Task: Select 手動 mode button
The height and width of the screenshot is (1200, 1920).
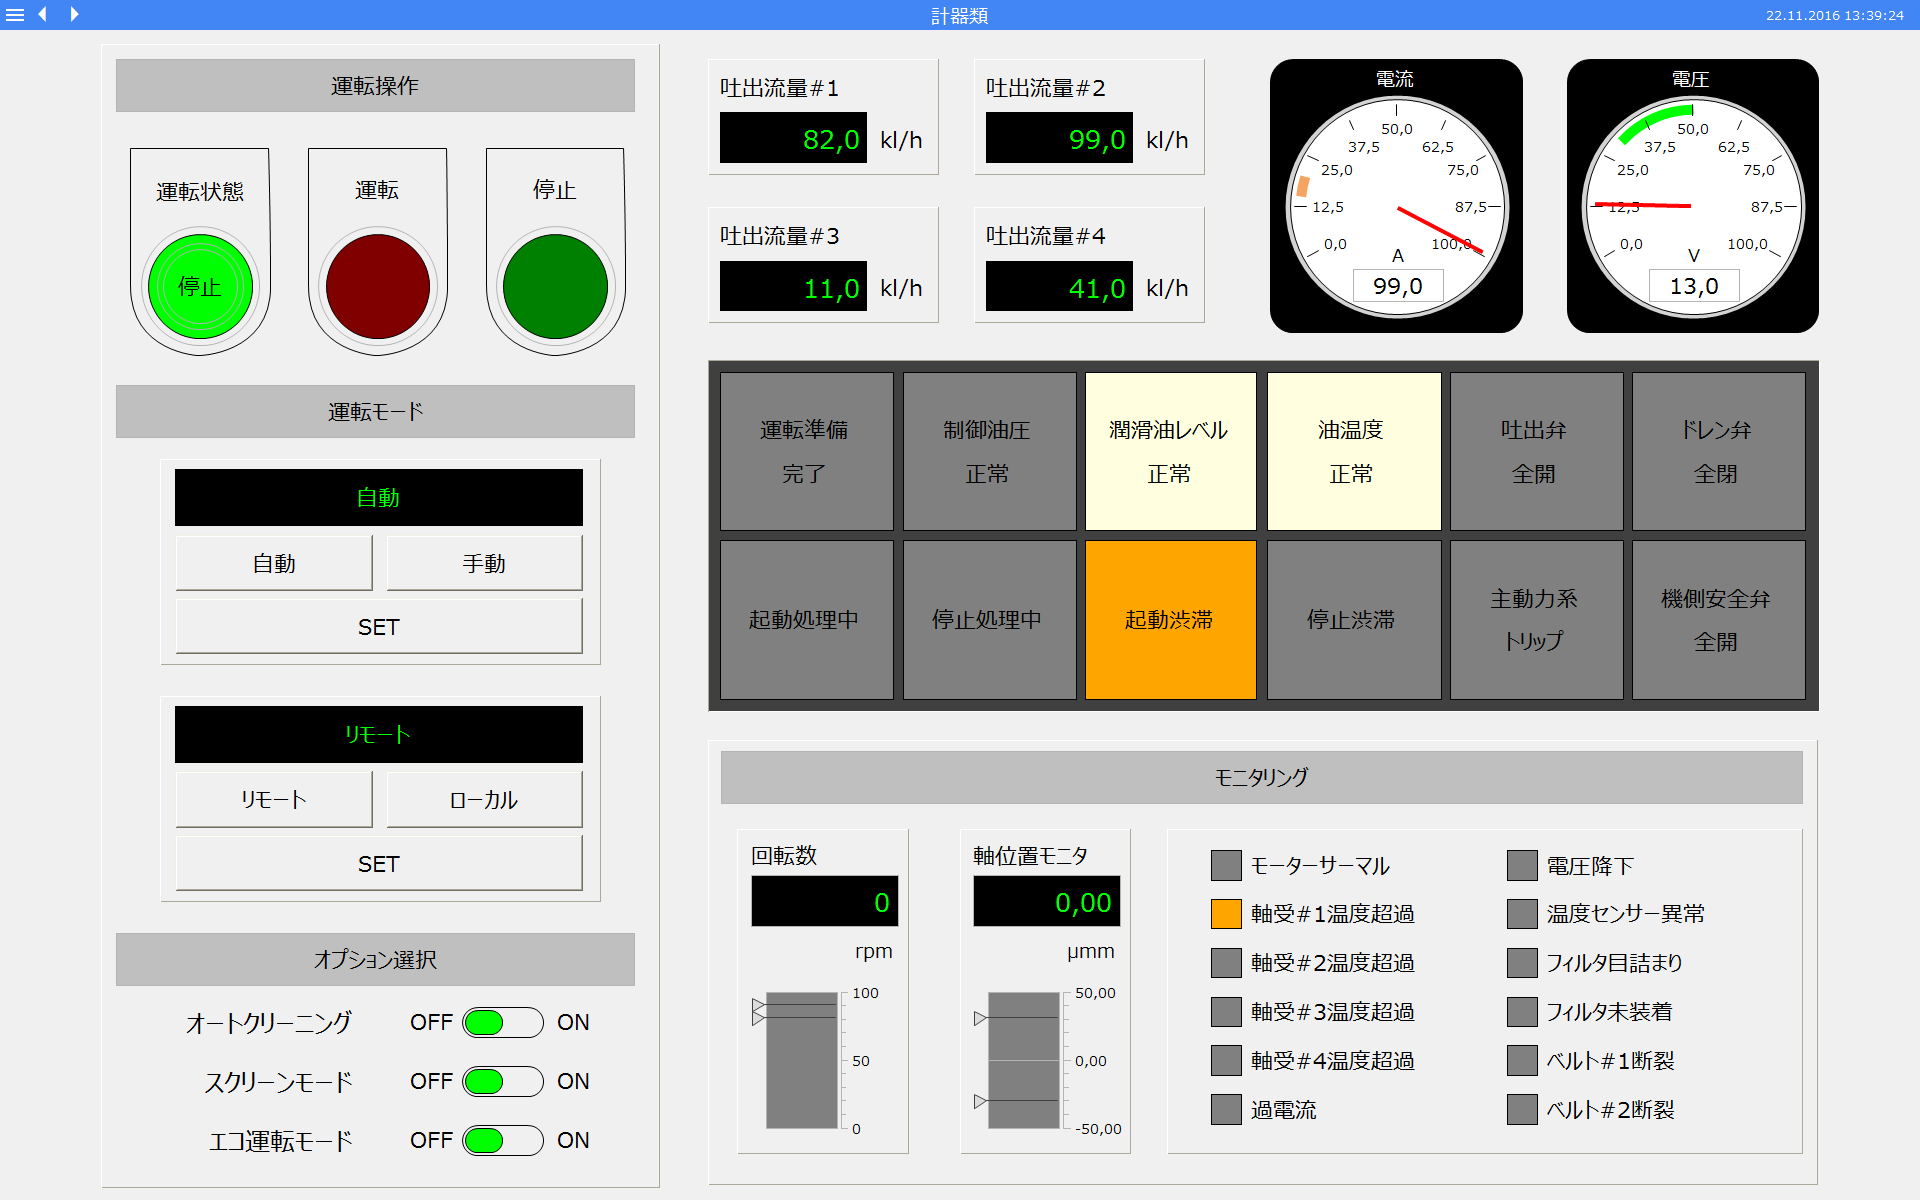Action: (x=484, y=563)
